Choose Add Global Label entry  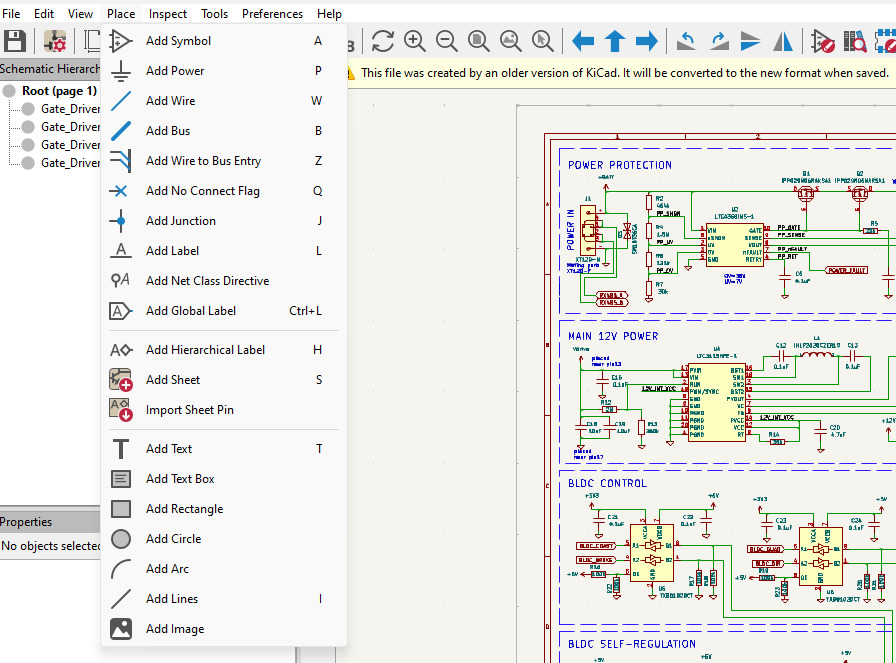tap(224, 311)
